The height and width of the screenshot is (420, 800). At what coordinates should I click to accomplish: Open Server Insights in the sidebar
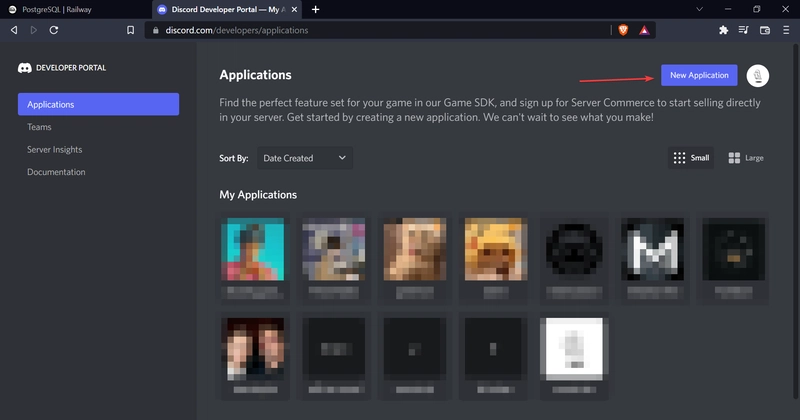coord(55,150)
